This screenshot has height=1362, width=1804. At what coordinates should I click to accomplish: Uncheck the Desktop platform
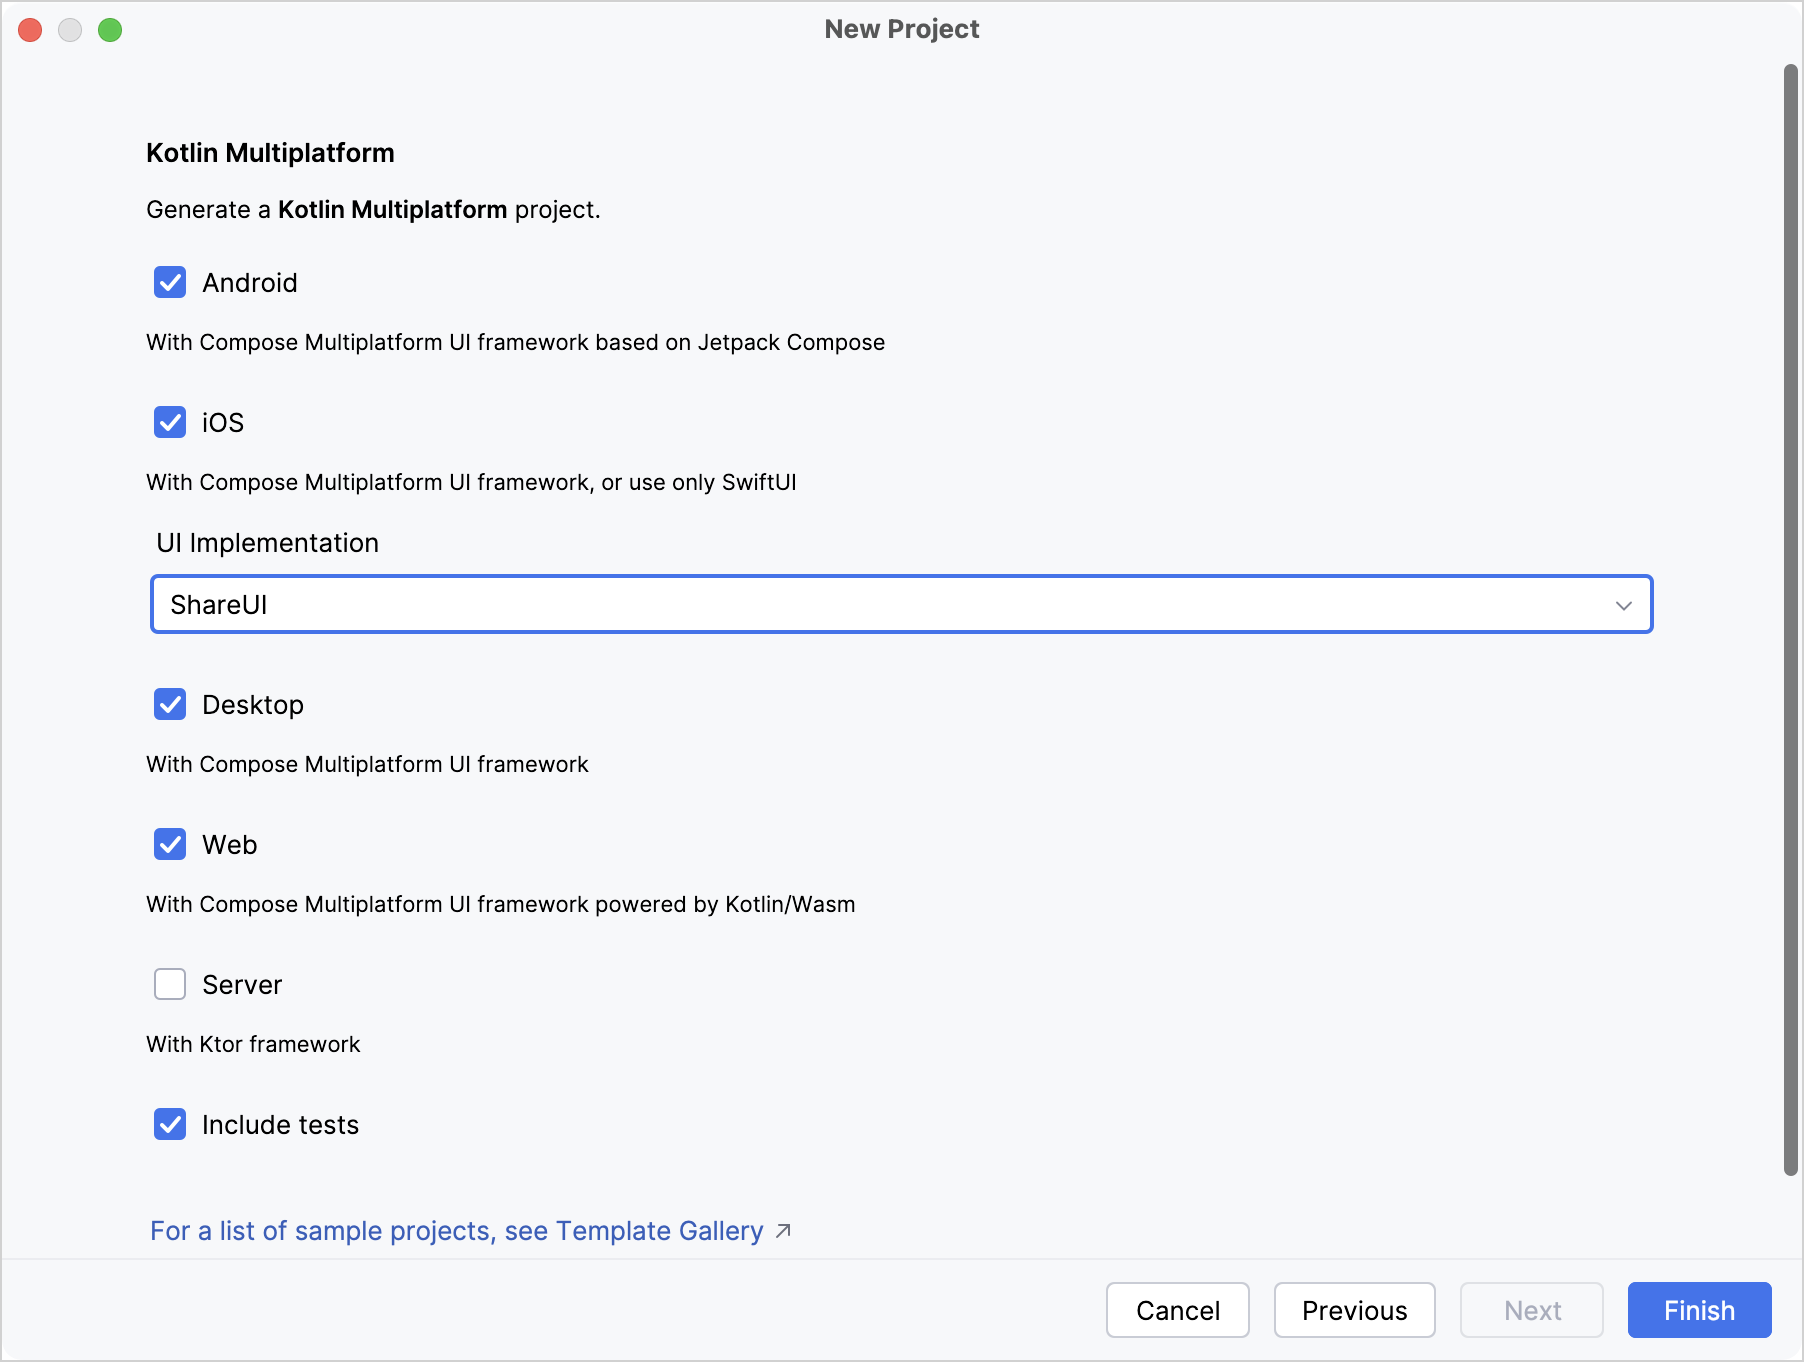click(x=170, y=705)
